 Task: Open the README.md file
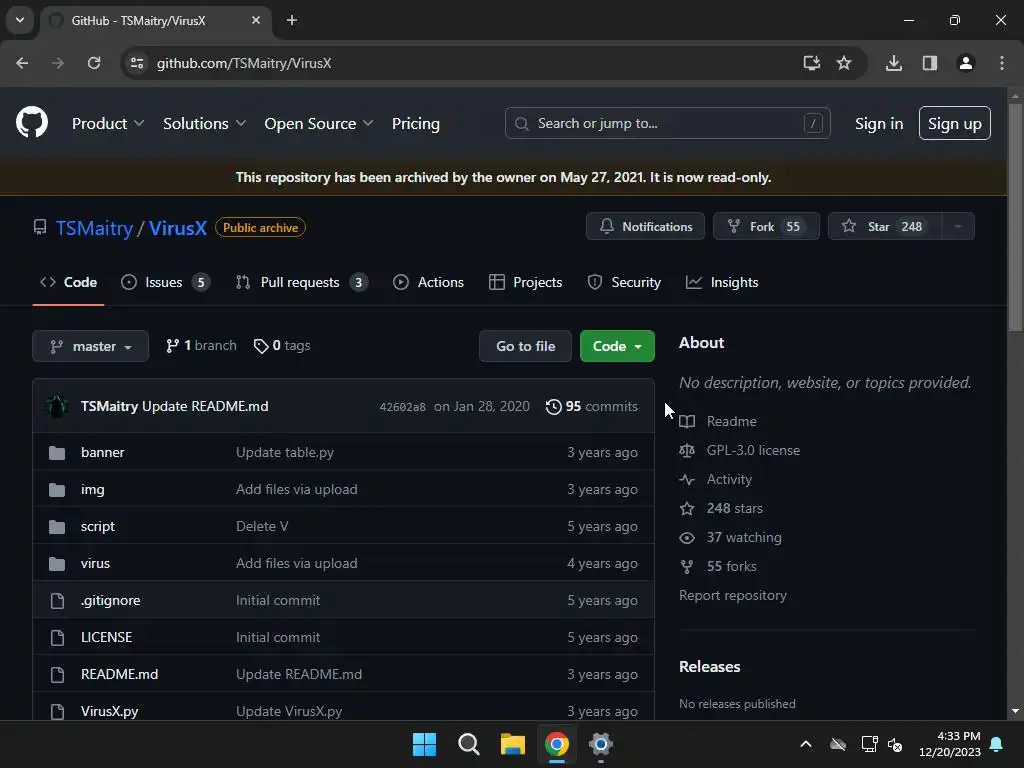tap(120, 674)
